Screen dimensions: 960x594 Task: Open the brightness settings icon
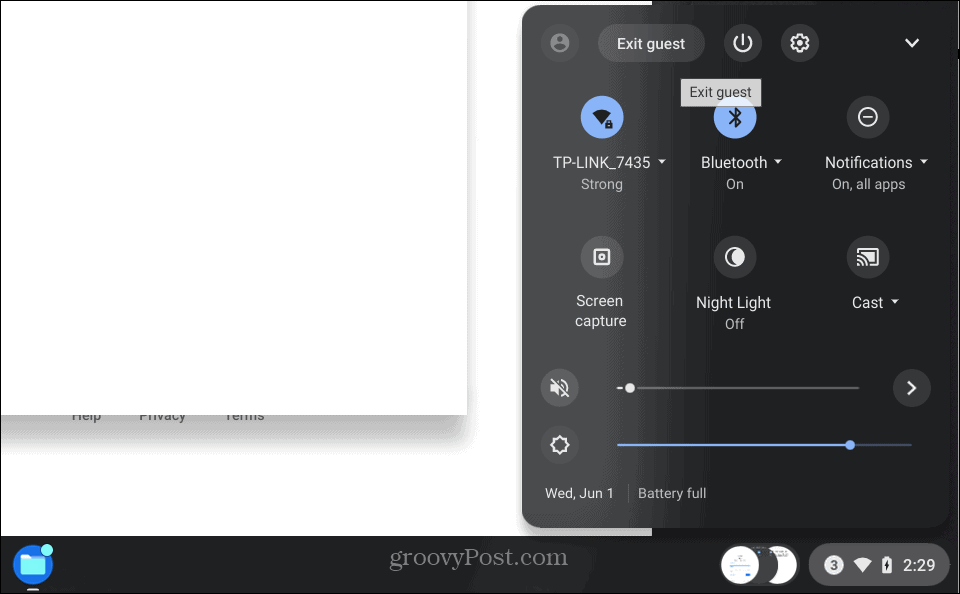[x=559, y=445]
